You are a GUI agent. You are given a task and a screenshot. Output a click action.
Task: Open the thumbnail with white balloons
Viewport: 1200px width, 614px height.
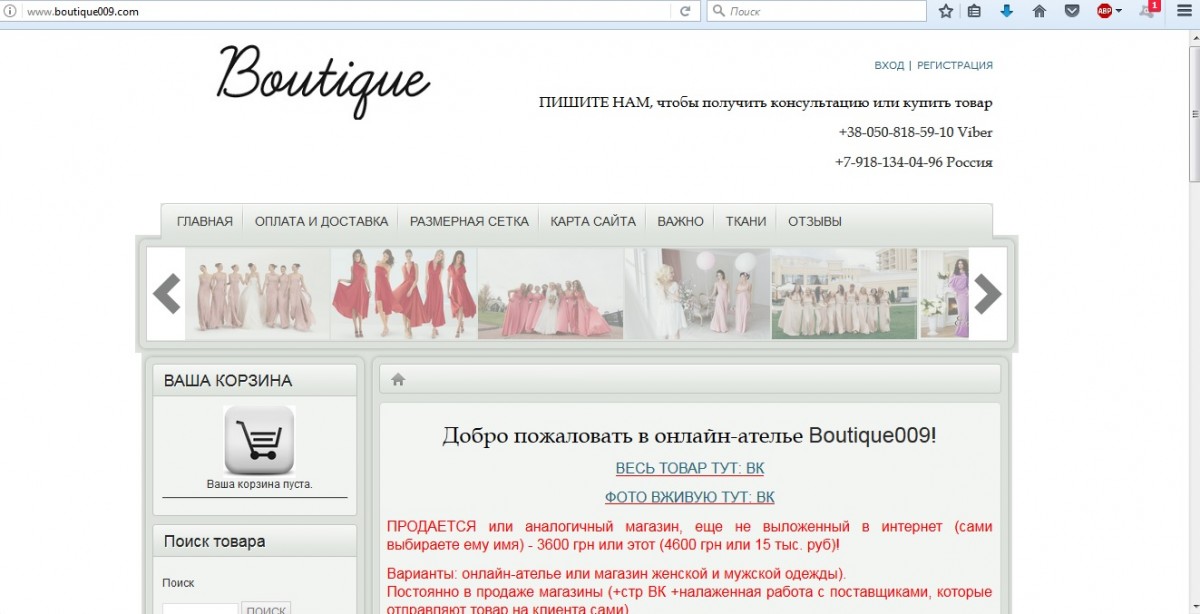pos(698,294)
